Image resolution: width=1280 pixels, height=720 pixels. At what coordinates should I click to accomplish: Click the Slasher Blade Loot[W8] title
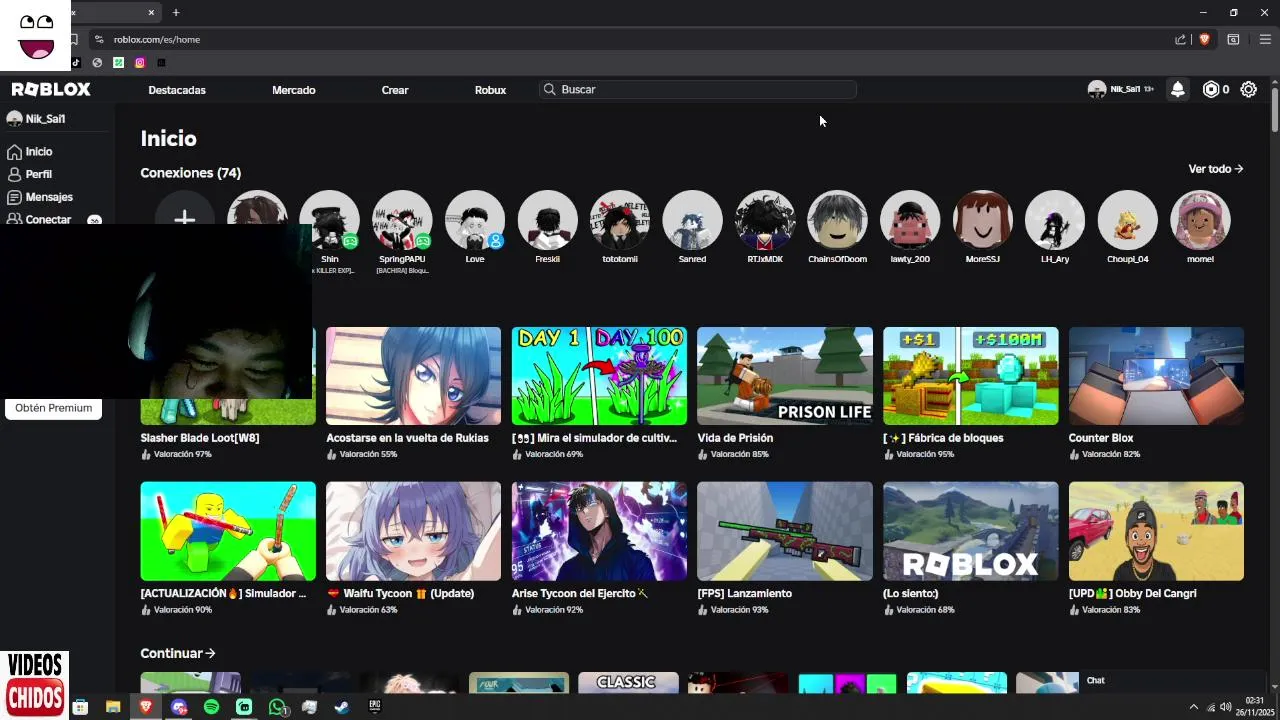[x=200, y=438]
